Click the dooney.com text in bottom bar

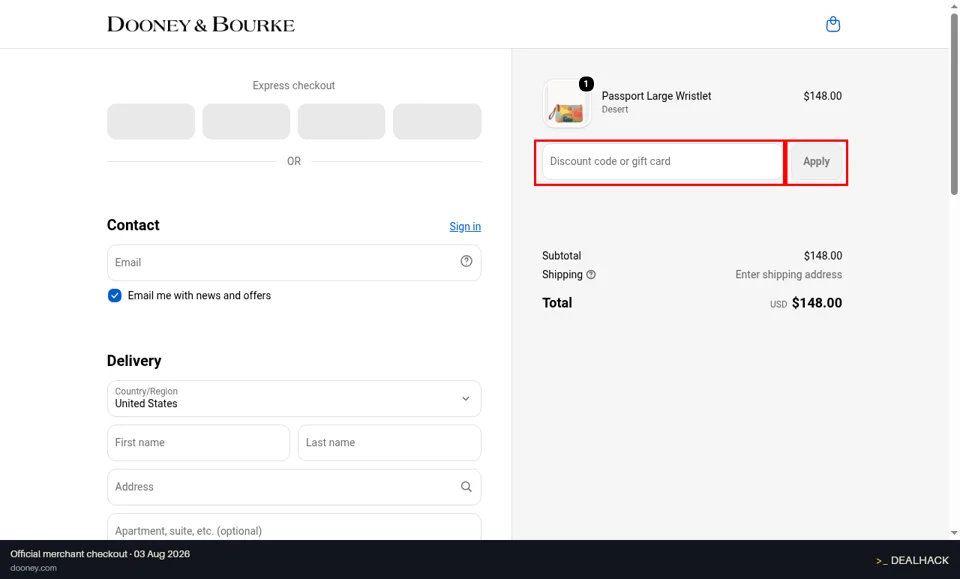pyautogui.click(x=34, y=568)
